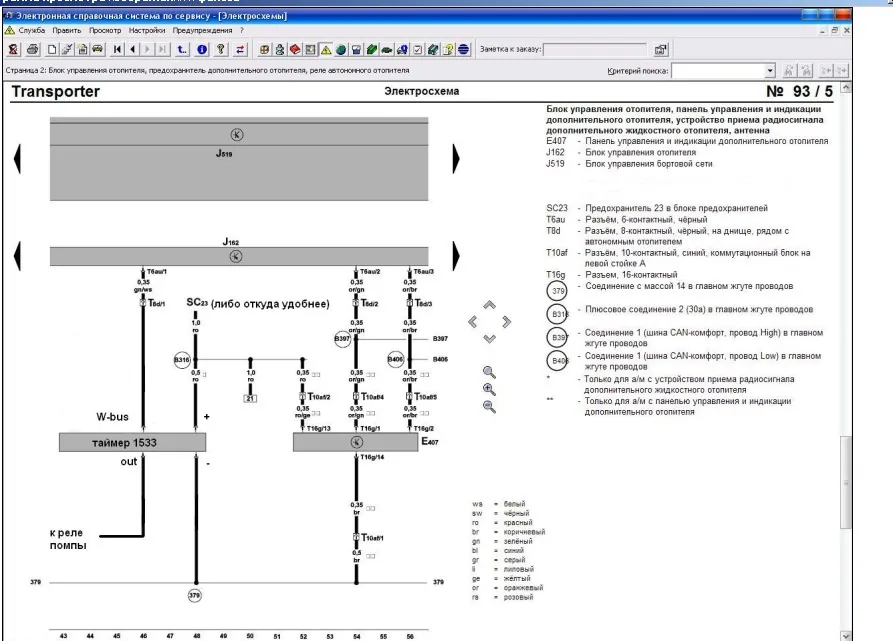
Task: Click the blank page toolbar icon
Action: (x=52, y=50)
